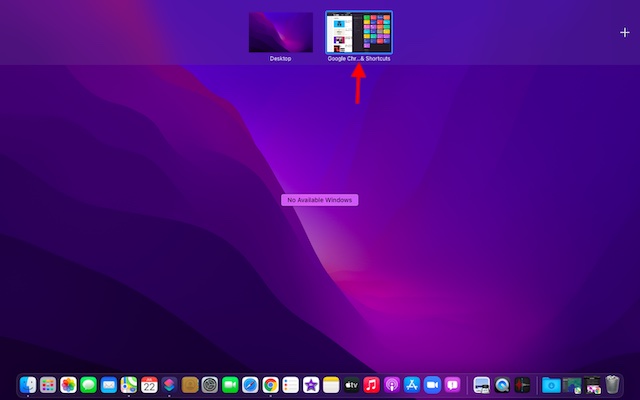The width and height of the screenshot is (640, 400).
Task: Click the Desktop space label
Action: pos(280,58)
